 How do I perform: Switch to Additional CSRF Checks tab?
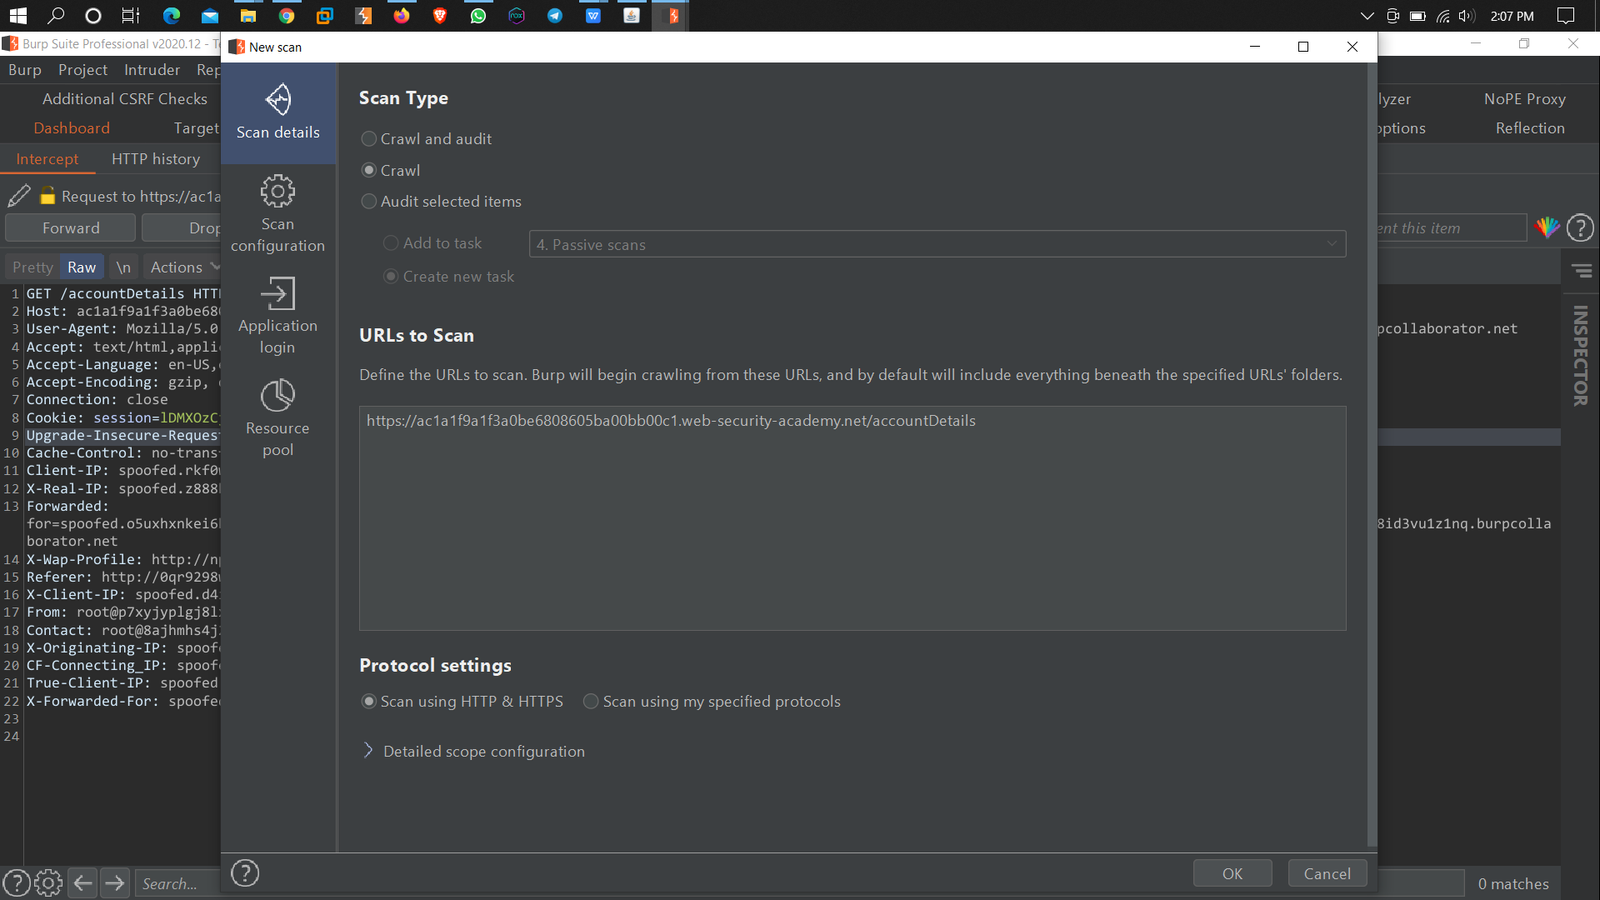[x=125, y=99]
